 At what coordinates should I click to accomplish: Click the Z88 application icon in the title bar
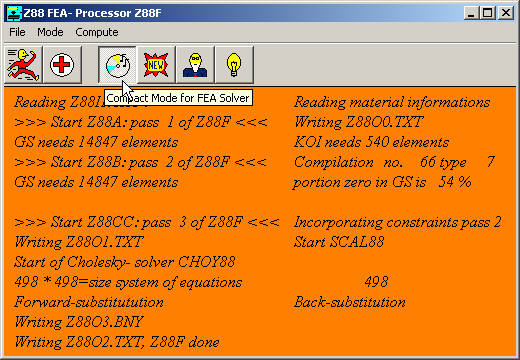point(14,13)
